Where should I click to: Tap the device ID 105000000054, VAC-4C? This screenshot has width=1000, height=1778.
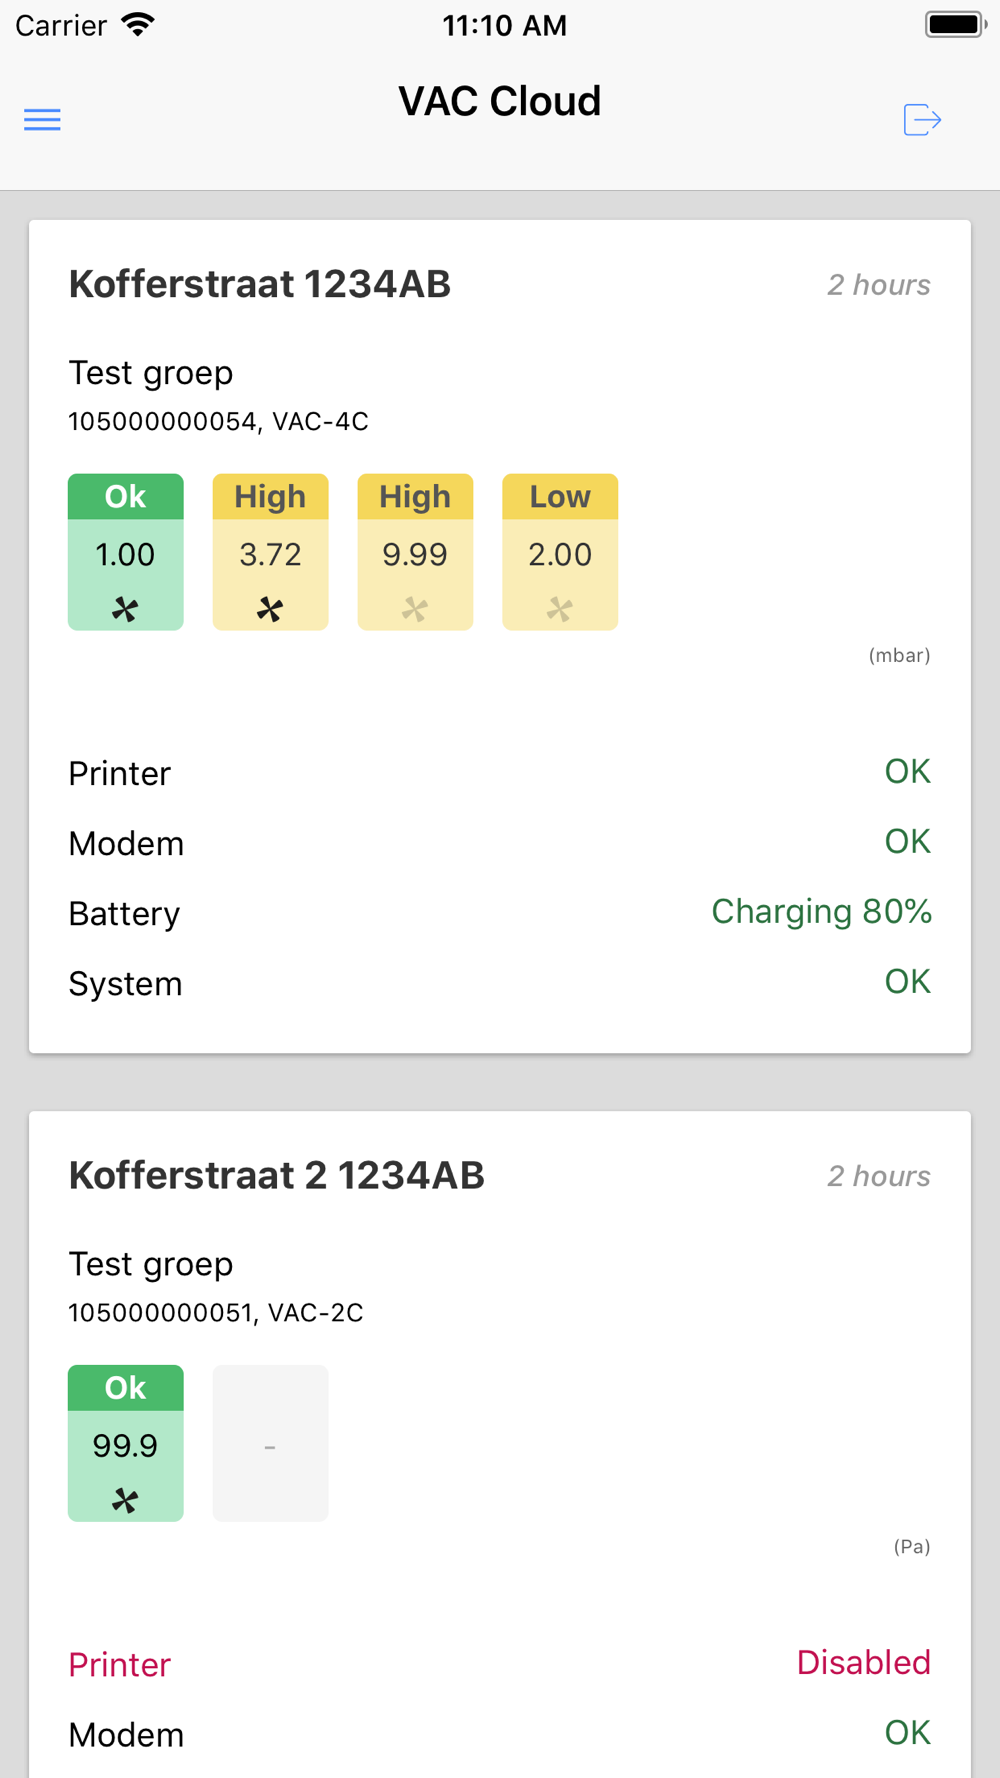pos(218,421)
